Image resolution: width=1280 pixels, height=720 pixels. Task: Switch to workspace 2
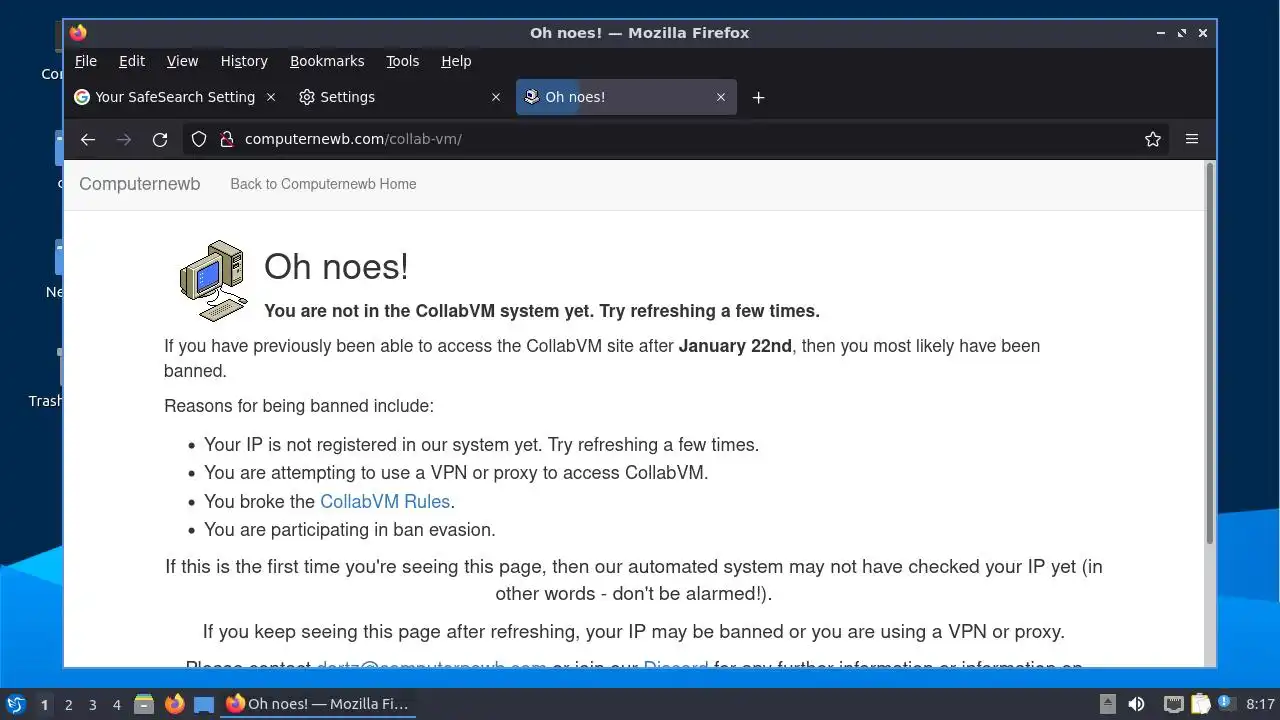click(69, 704)
